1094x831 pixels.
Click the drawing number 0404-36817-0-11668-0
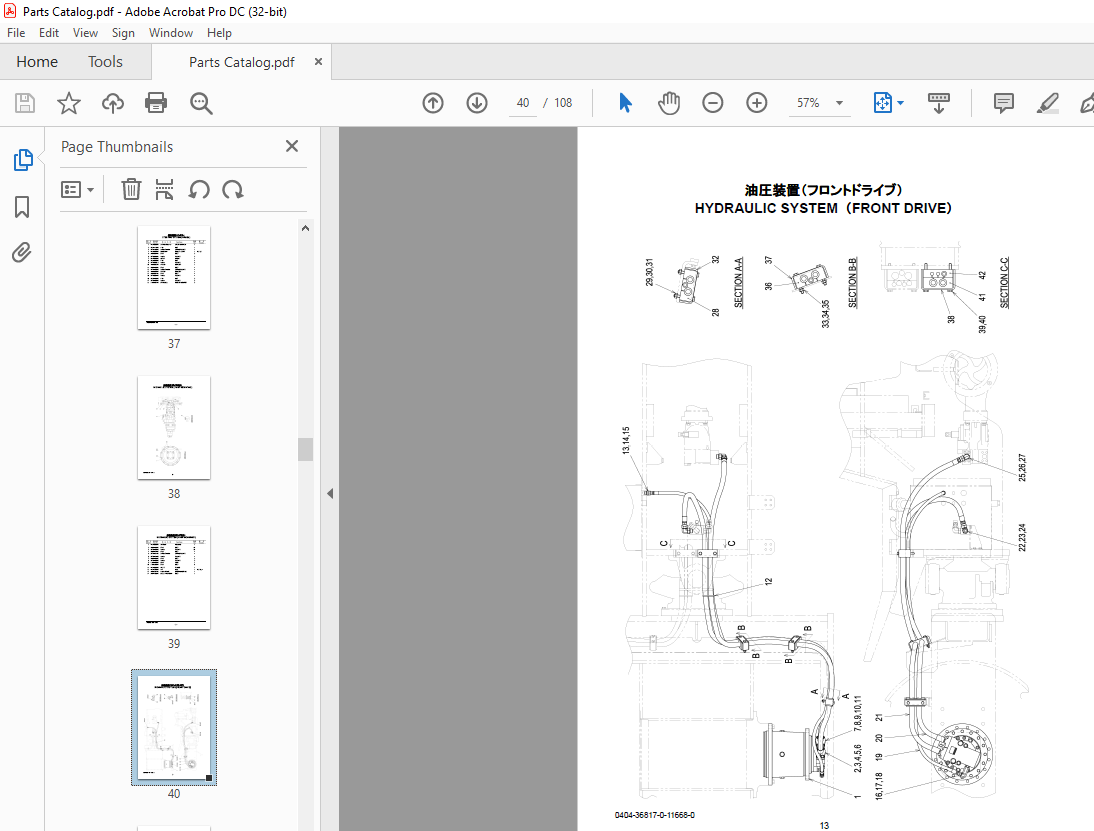coord(654,815)
